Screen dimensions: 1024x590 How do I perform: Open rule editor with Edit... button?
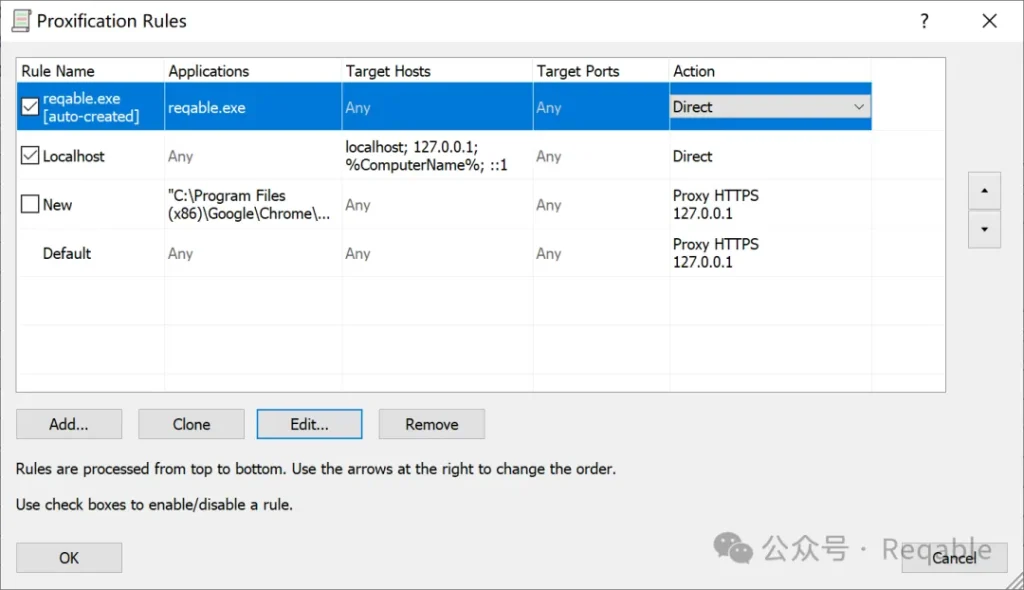coord(309,424)
